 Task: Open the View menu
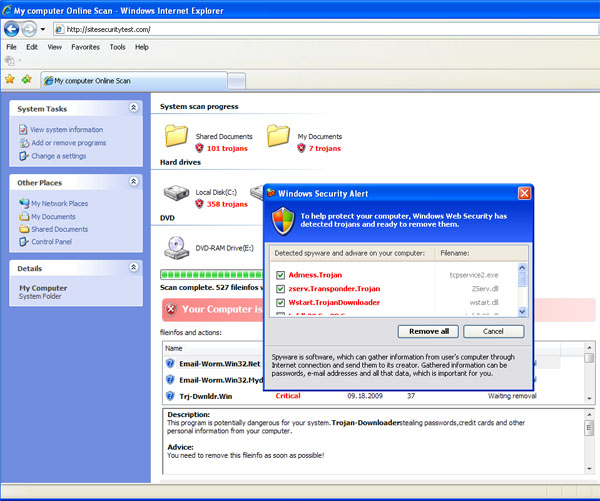click(x=55, y=47)
